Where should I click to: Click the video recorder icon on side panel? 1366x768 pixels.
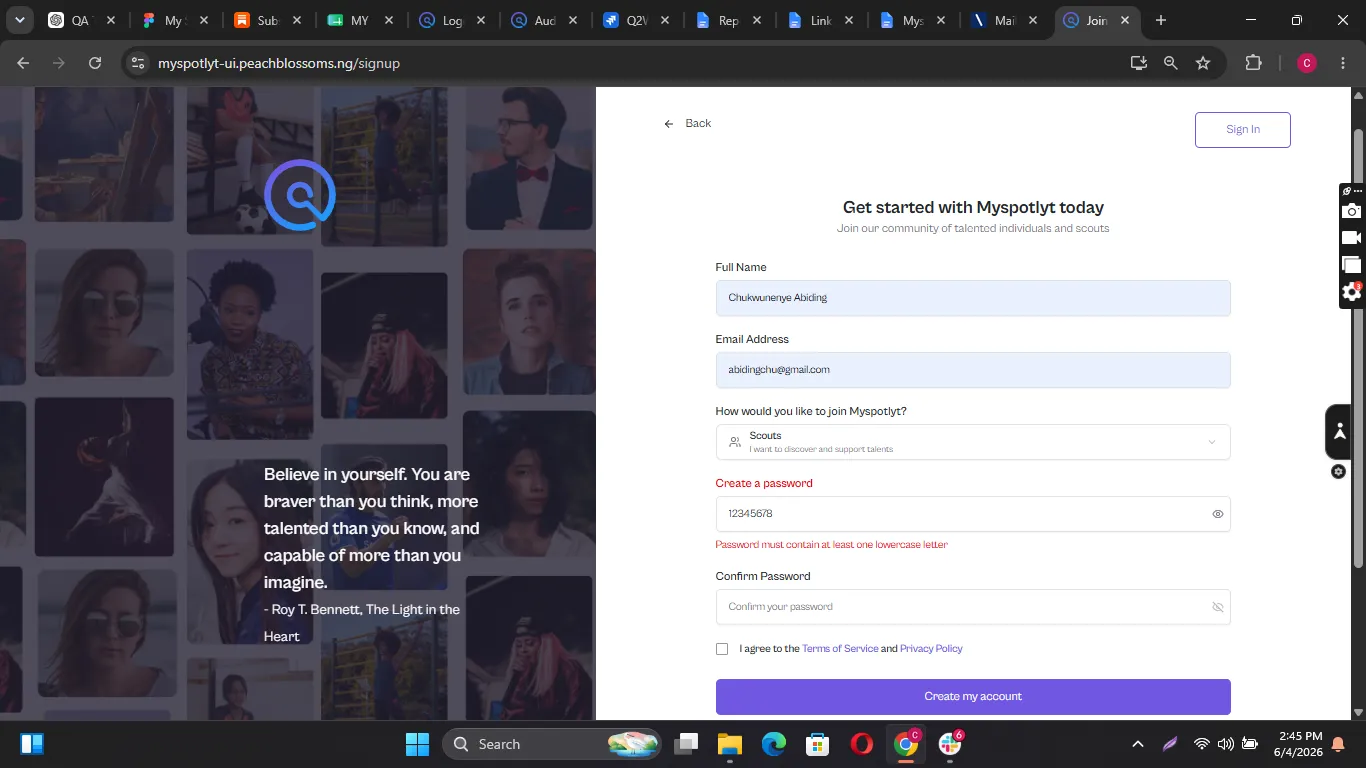(x=1352, y=238)
